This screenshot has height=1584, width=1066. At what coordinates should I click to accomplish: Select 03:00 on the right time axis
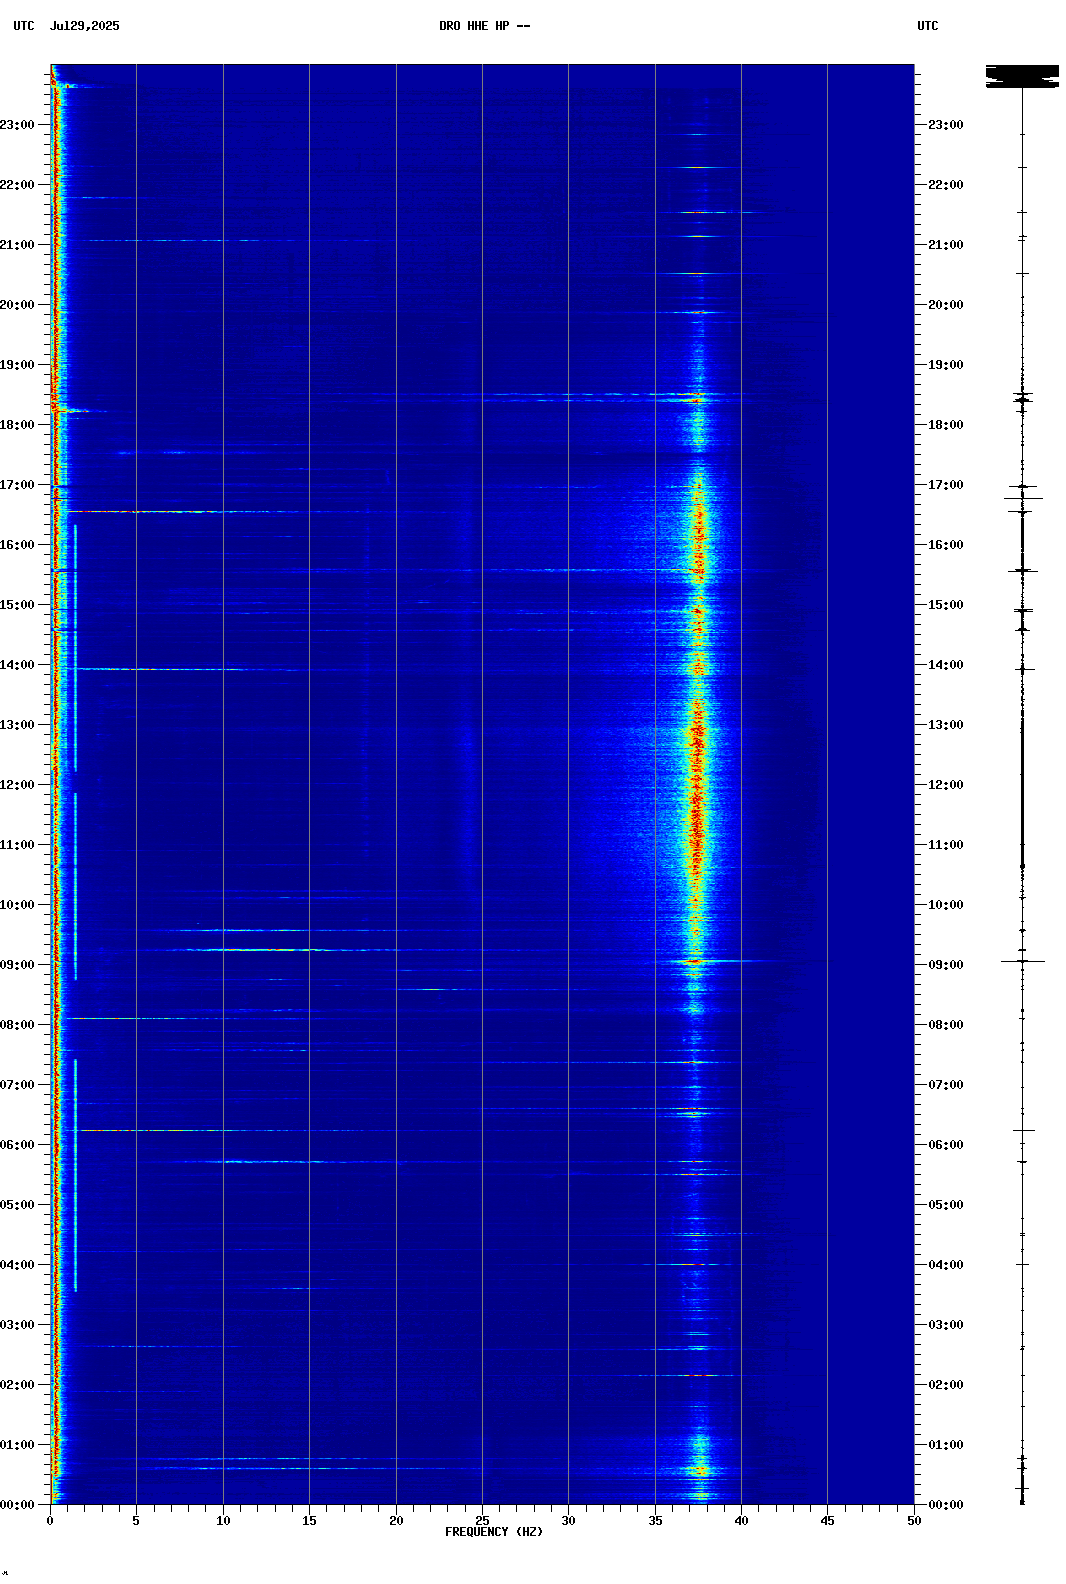coord(946,1325)
